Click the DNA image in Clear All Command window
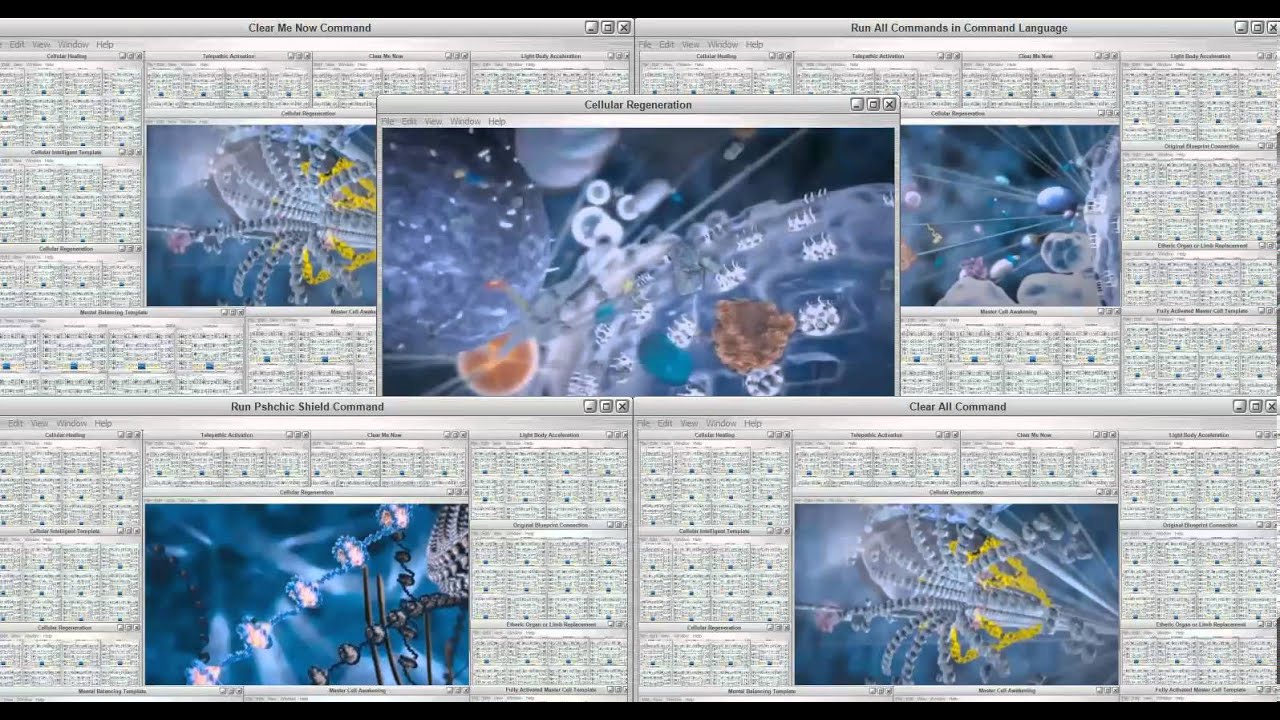The image size is (1280, 720). [956, 594]
